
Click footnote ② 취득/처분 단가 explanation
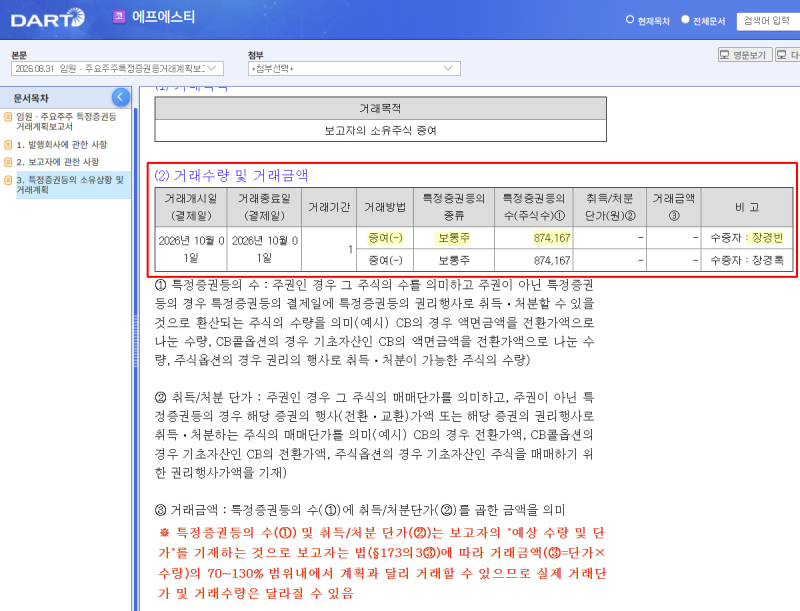point(375,435)
